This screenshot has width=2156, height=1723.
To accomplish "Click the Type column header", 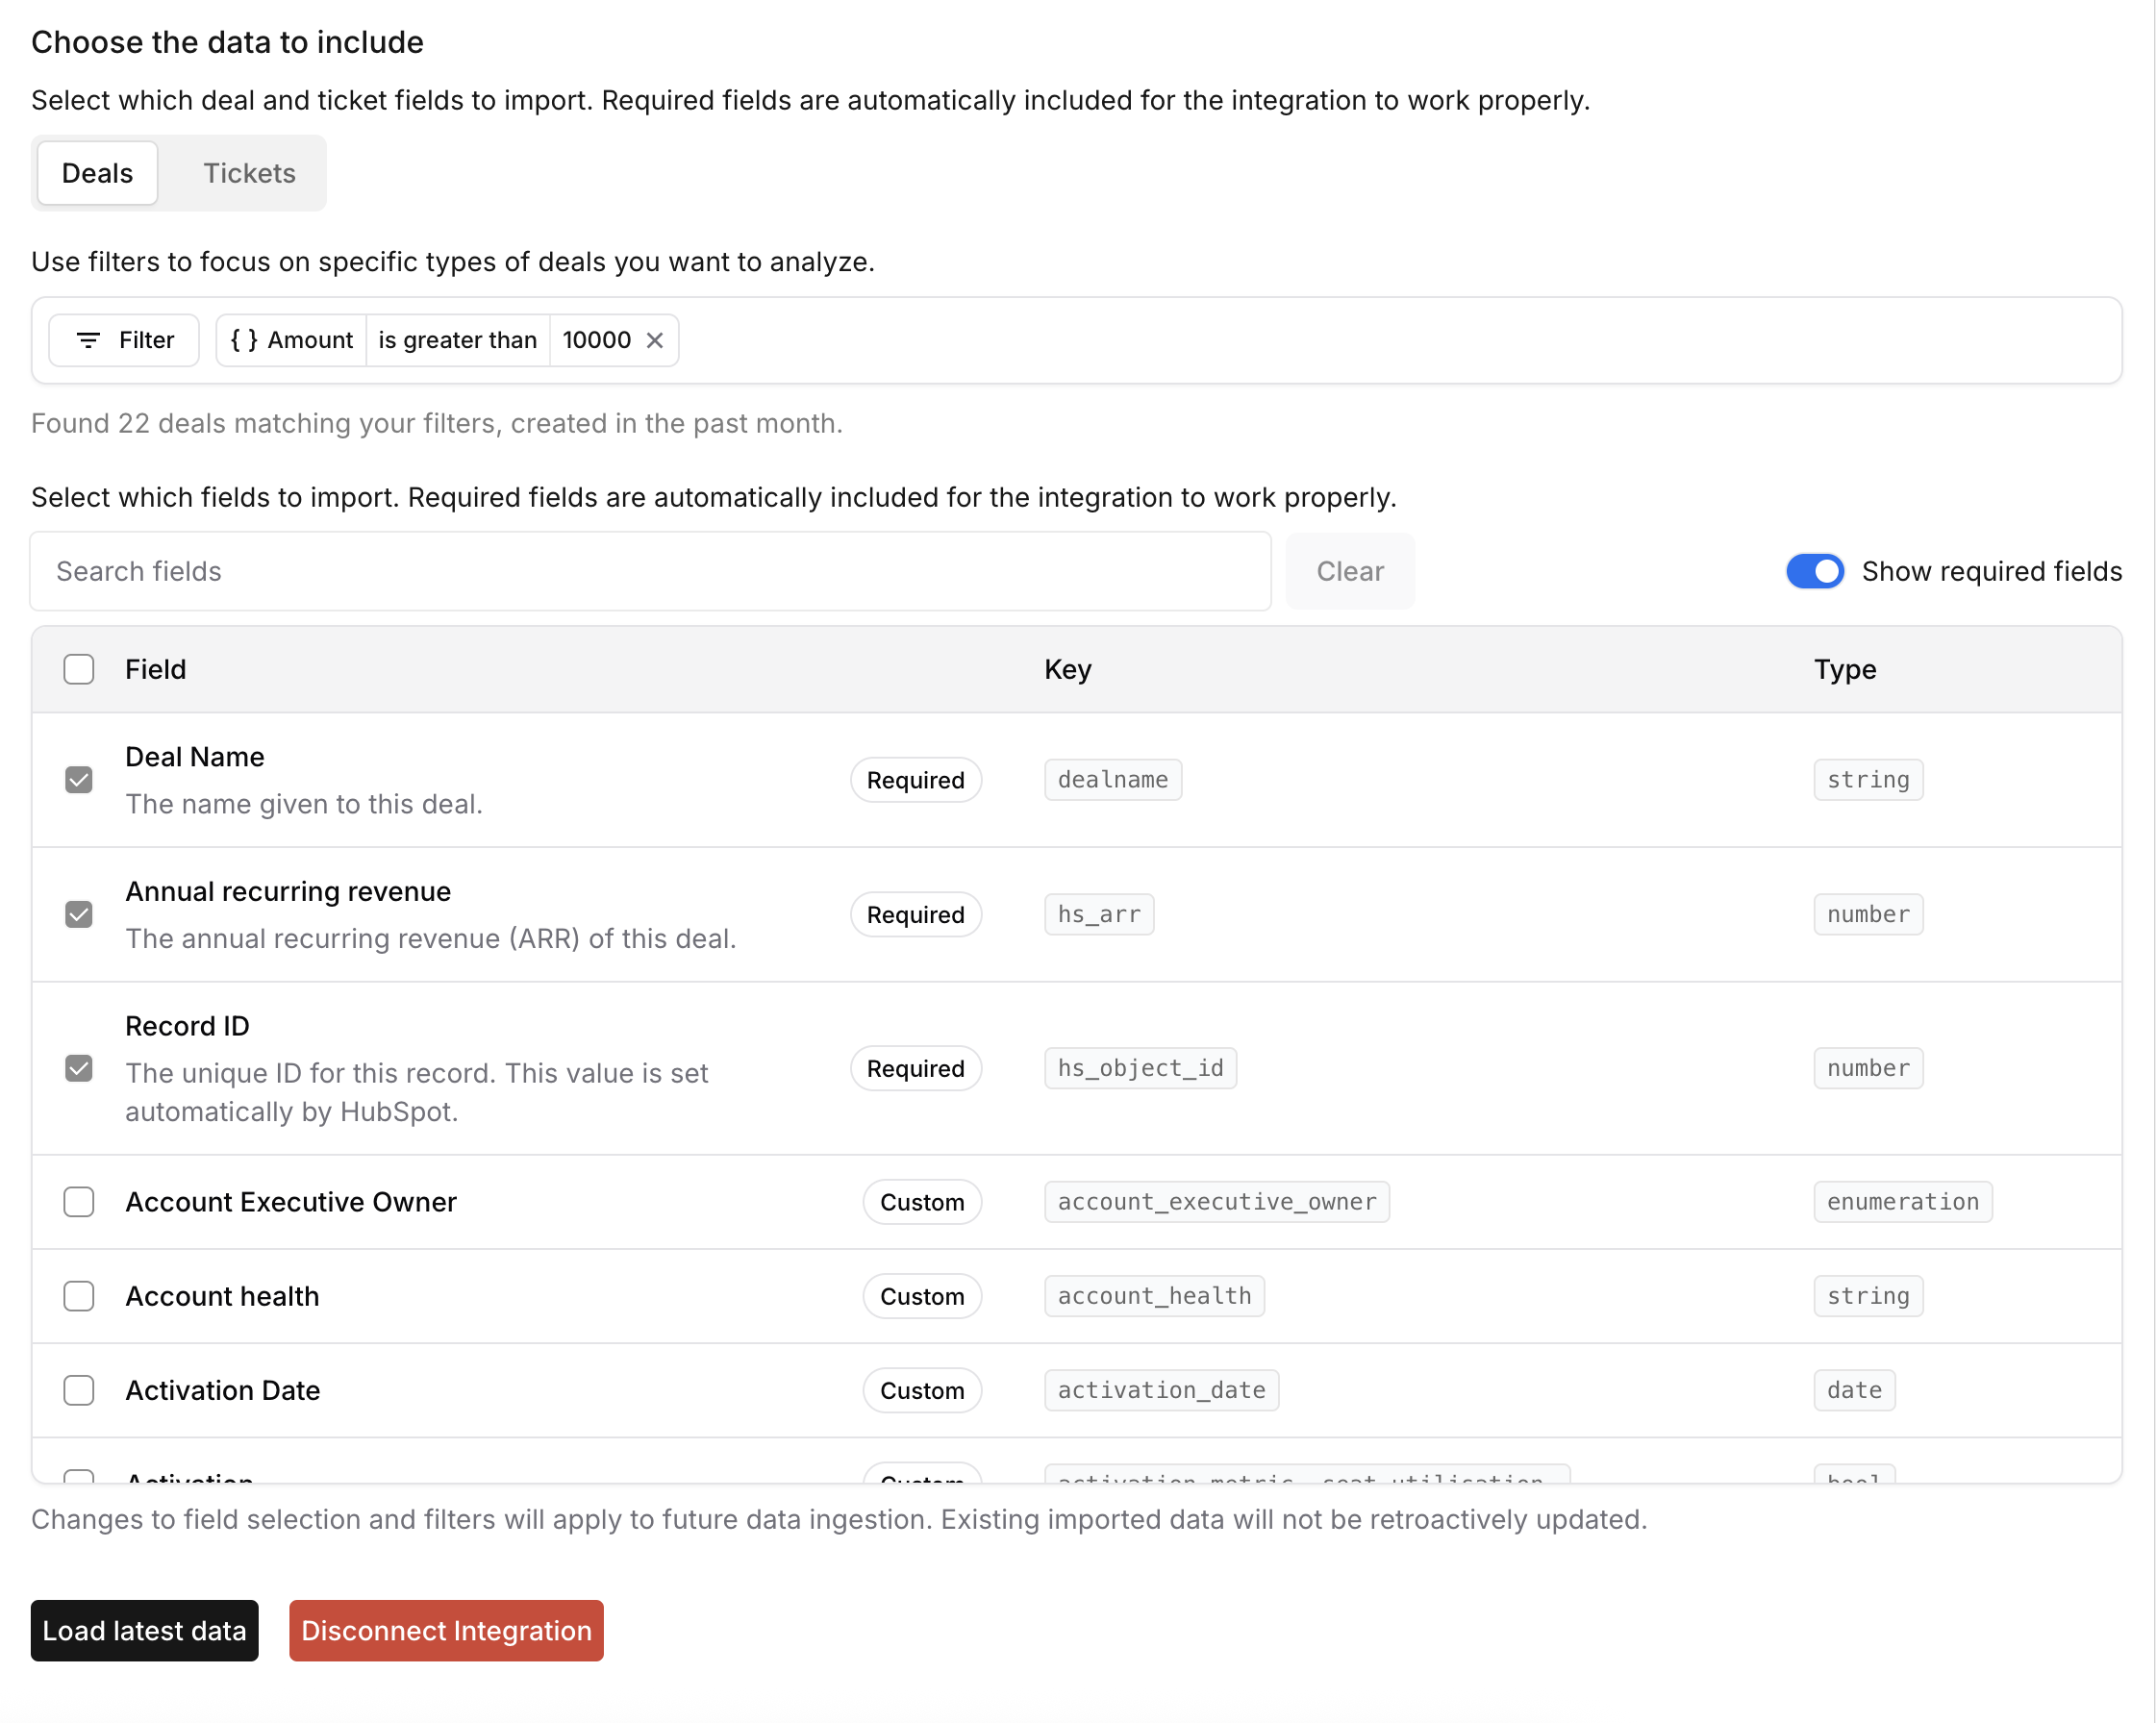I will 1845,669.
